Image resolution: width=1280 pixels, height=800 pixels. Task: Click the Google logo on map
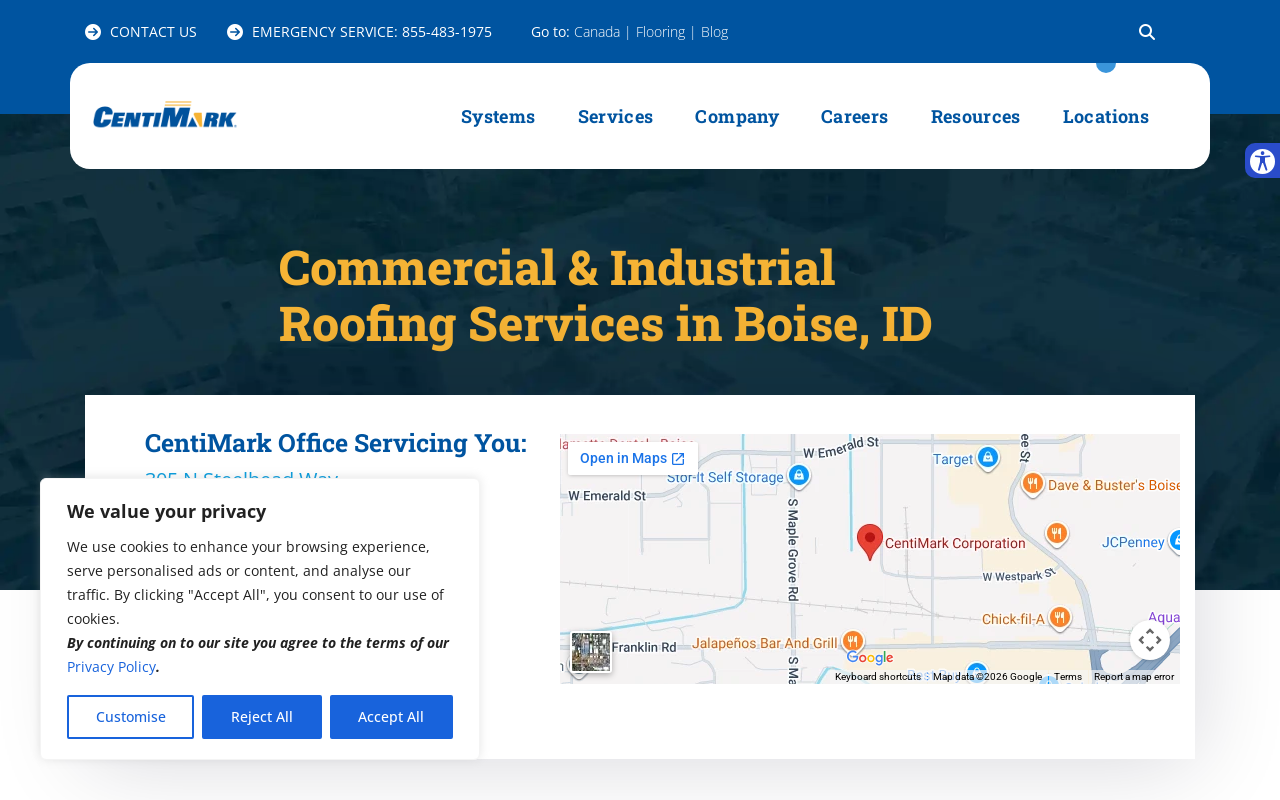coord(870,657)
